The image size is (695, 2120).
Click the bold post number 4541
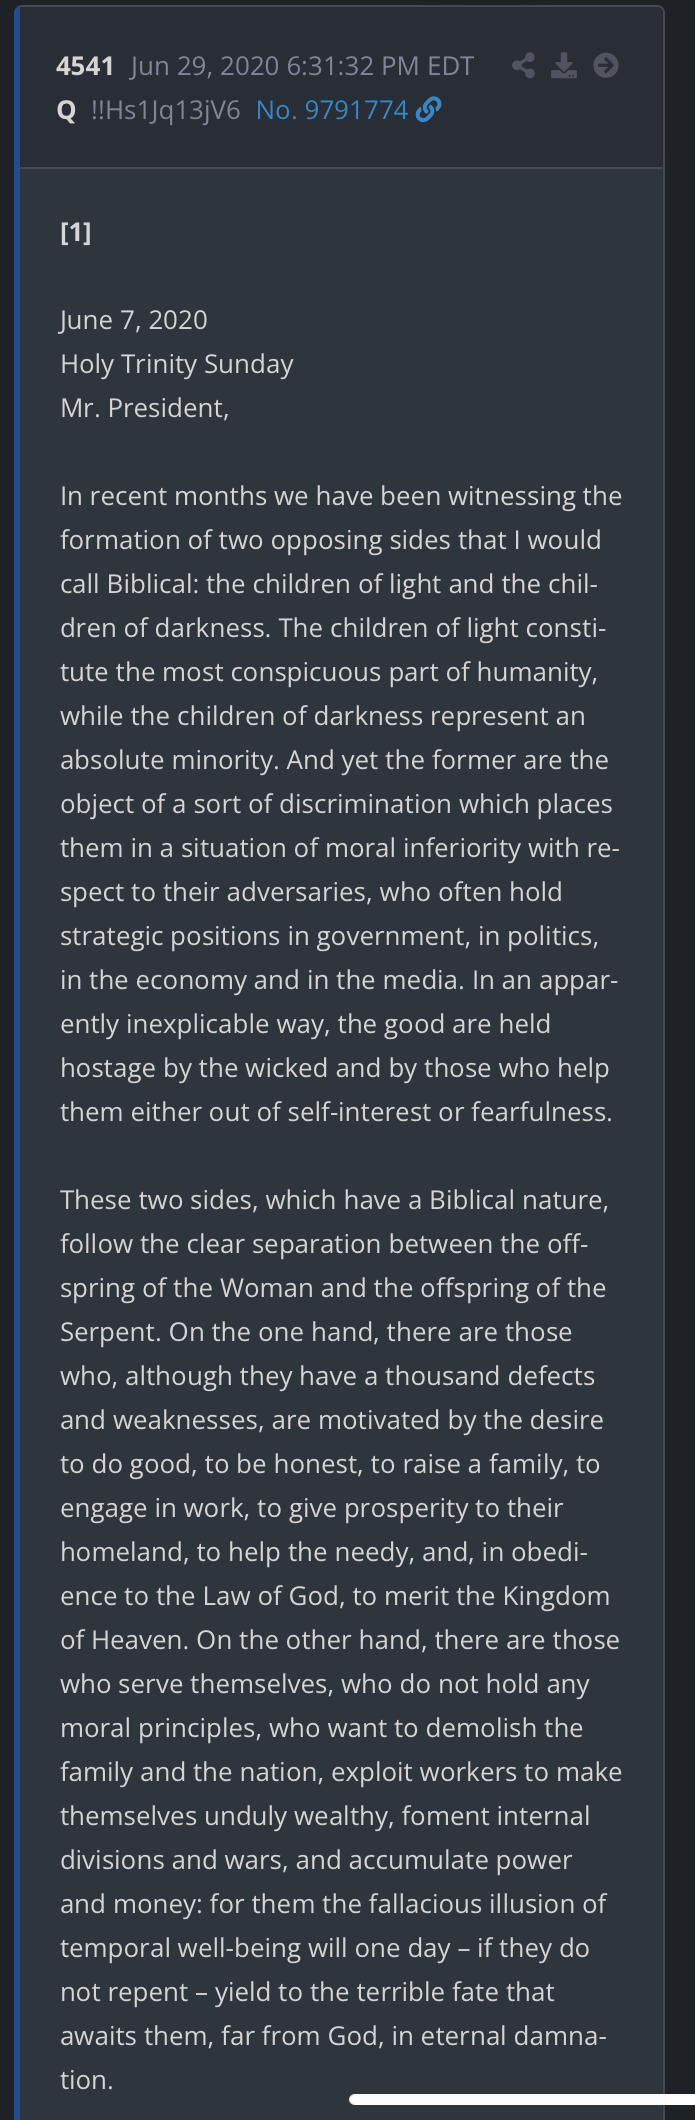tap(85, 66)
